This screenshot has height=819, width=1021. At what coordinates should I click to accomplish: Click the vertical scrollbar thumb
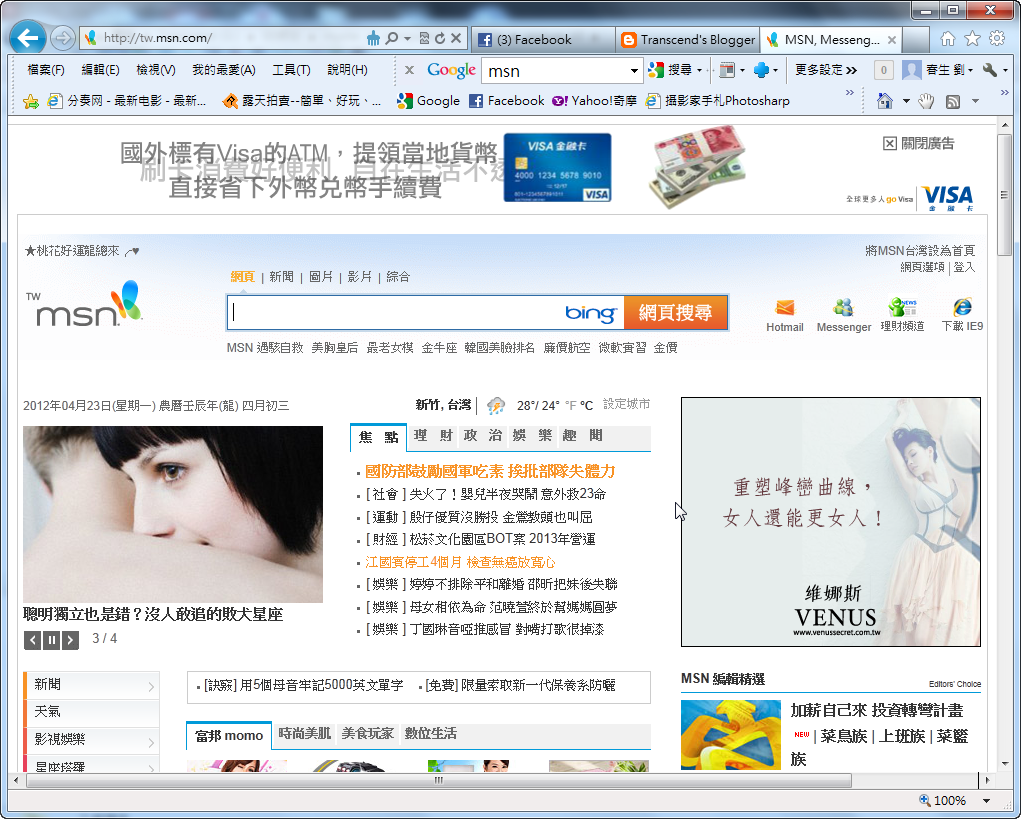pos(1005,195)
